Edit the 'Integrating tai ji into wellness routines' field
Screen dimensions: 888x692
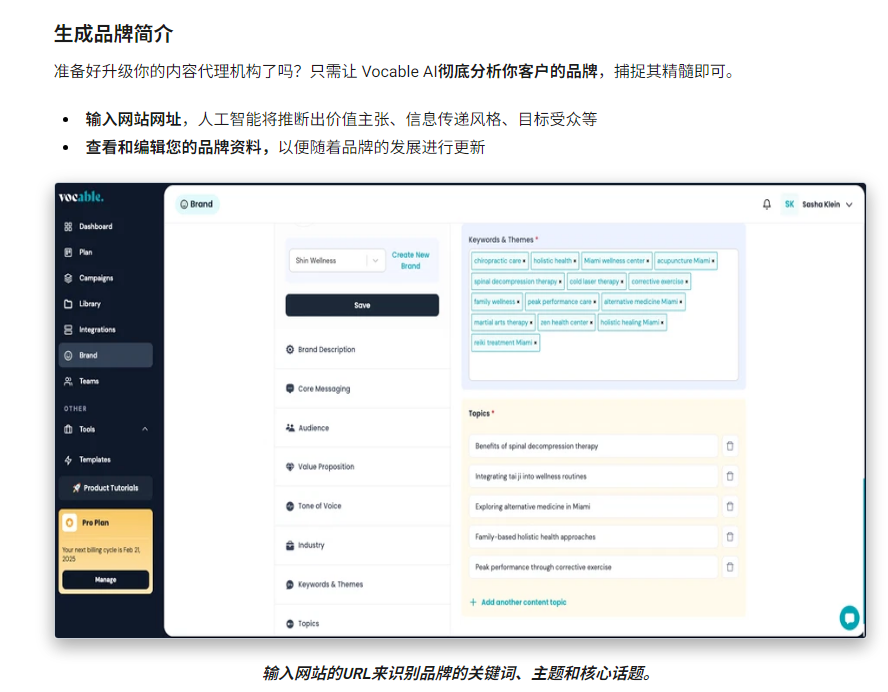(x=592, y=477)
